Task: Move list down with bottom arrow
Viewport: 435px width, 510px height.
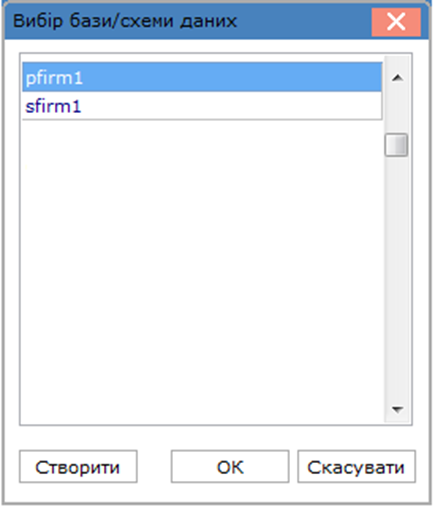Action: (397, 409)
